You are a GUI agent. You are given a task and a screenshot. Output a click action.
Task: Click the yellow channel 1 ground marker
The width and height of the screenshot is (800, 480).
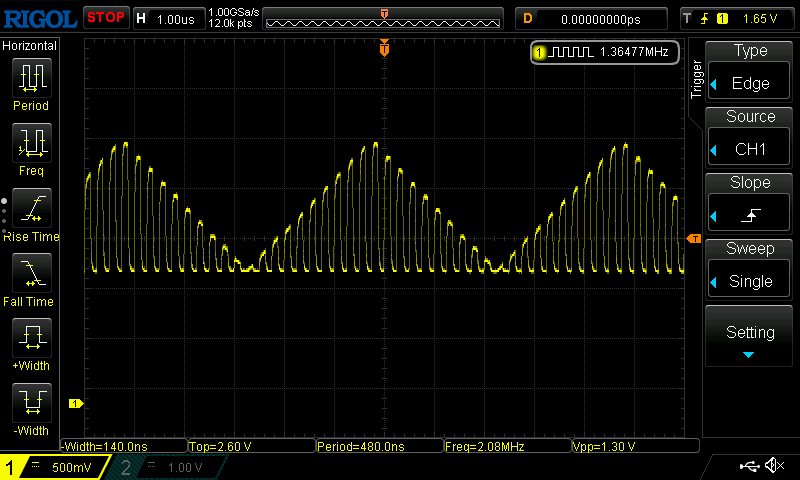[x=76, y=403]
